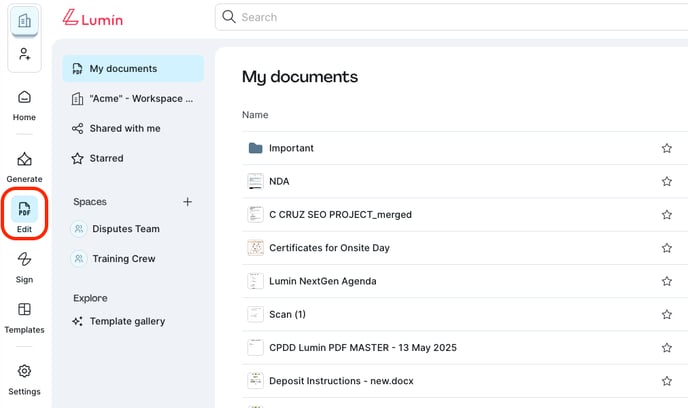Click the Scan (1) thumbnail

point(255,315)
